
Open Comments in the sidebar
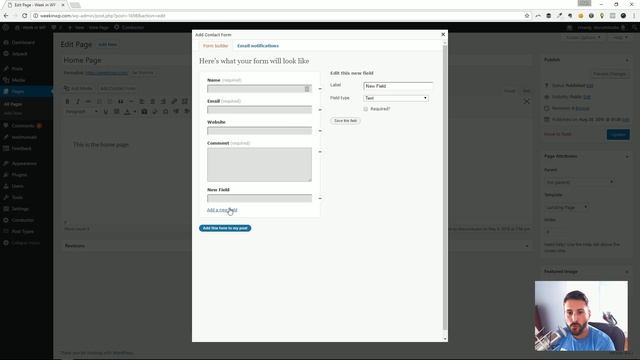tap(23, 126)
